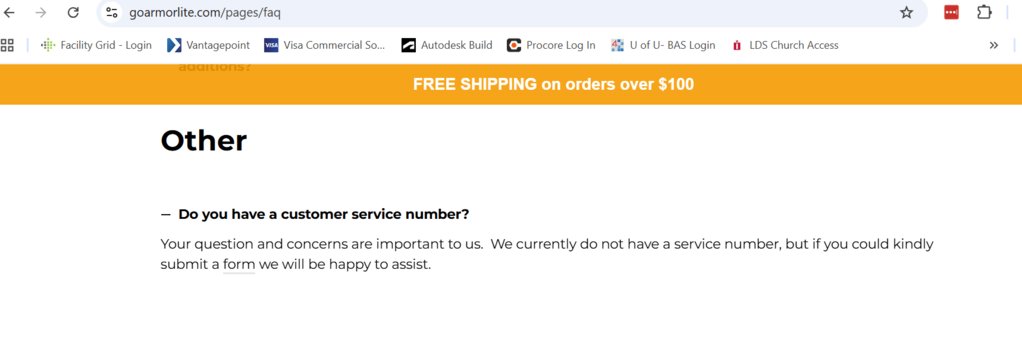
Task: Collapse the customer service number question
Action: pyautogui.click(x=315, y=214)
